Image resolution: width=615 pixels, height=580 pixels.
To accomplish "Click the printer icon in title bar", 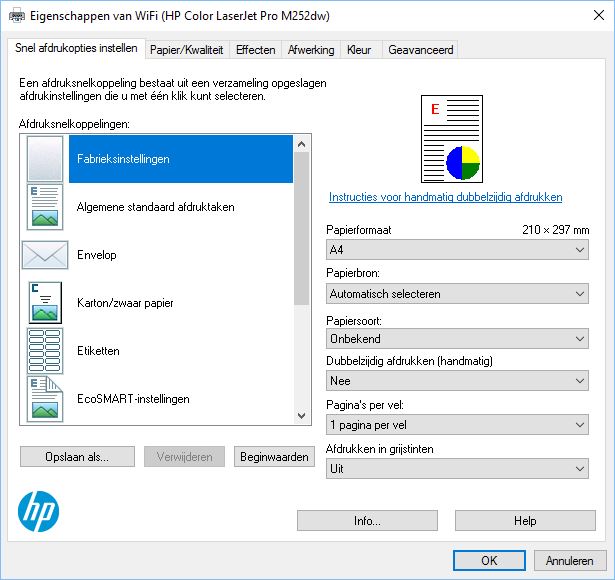I will tap(16, 16).
